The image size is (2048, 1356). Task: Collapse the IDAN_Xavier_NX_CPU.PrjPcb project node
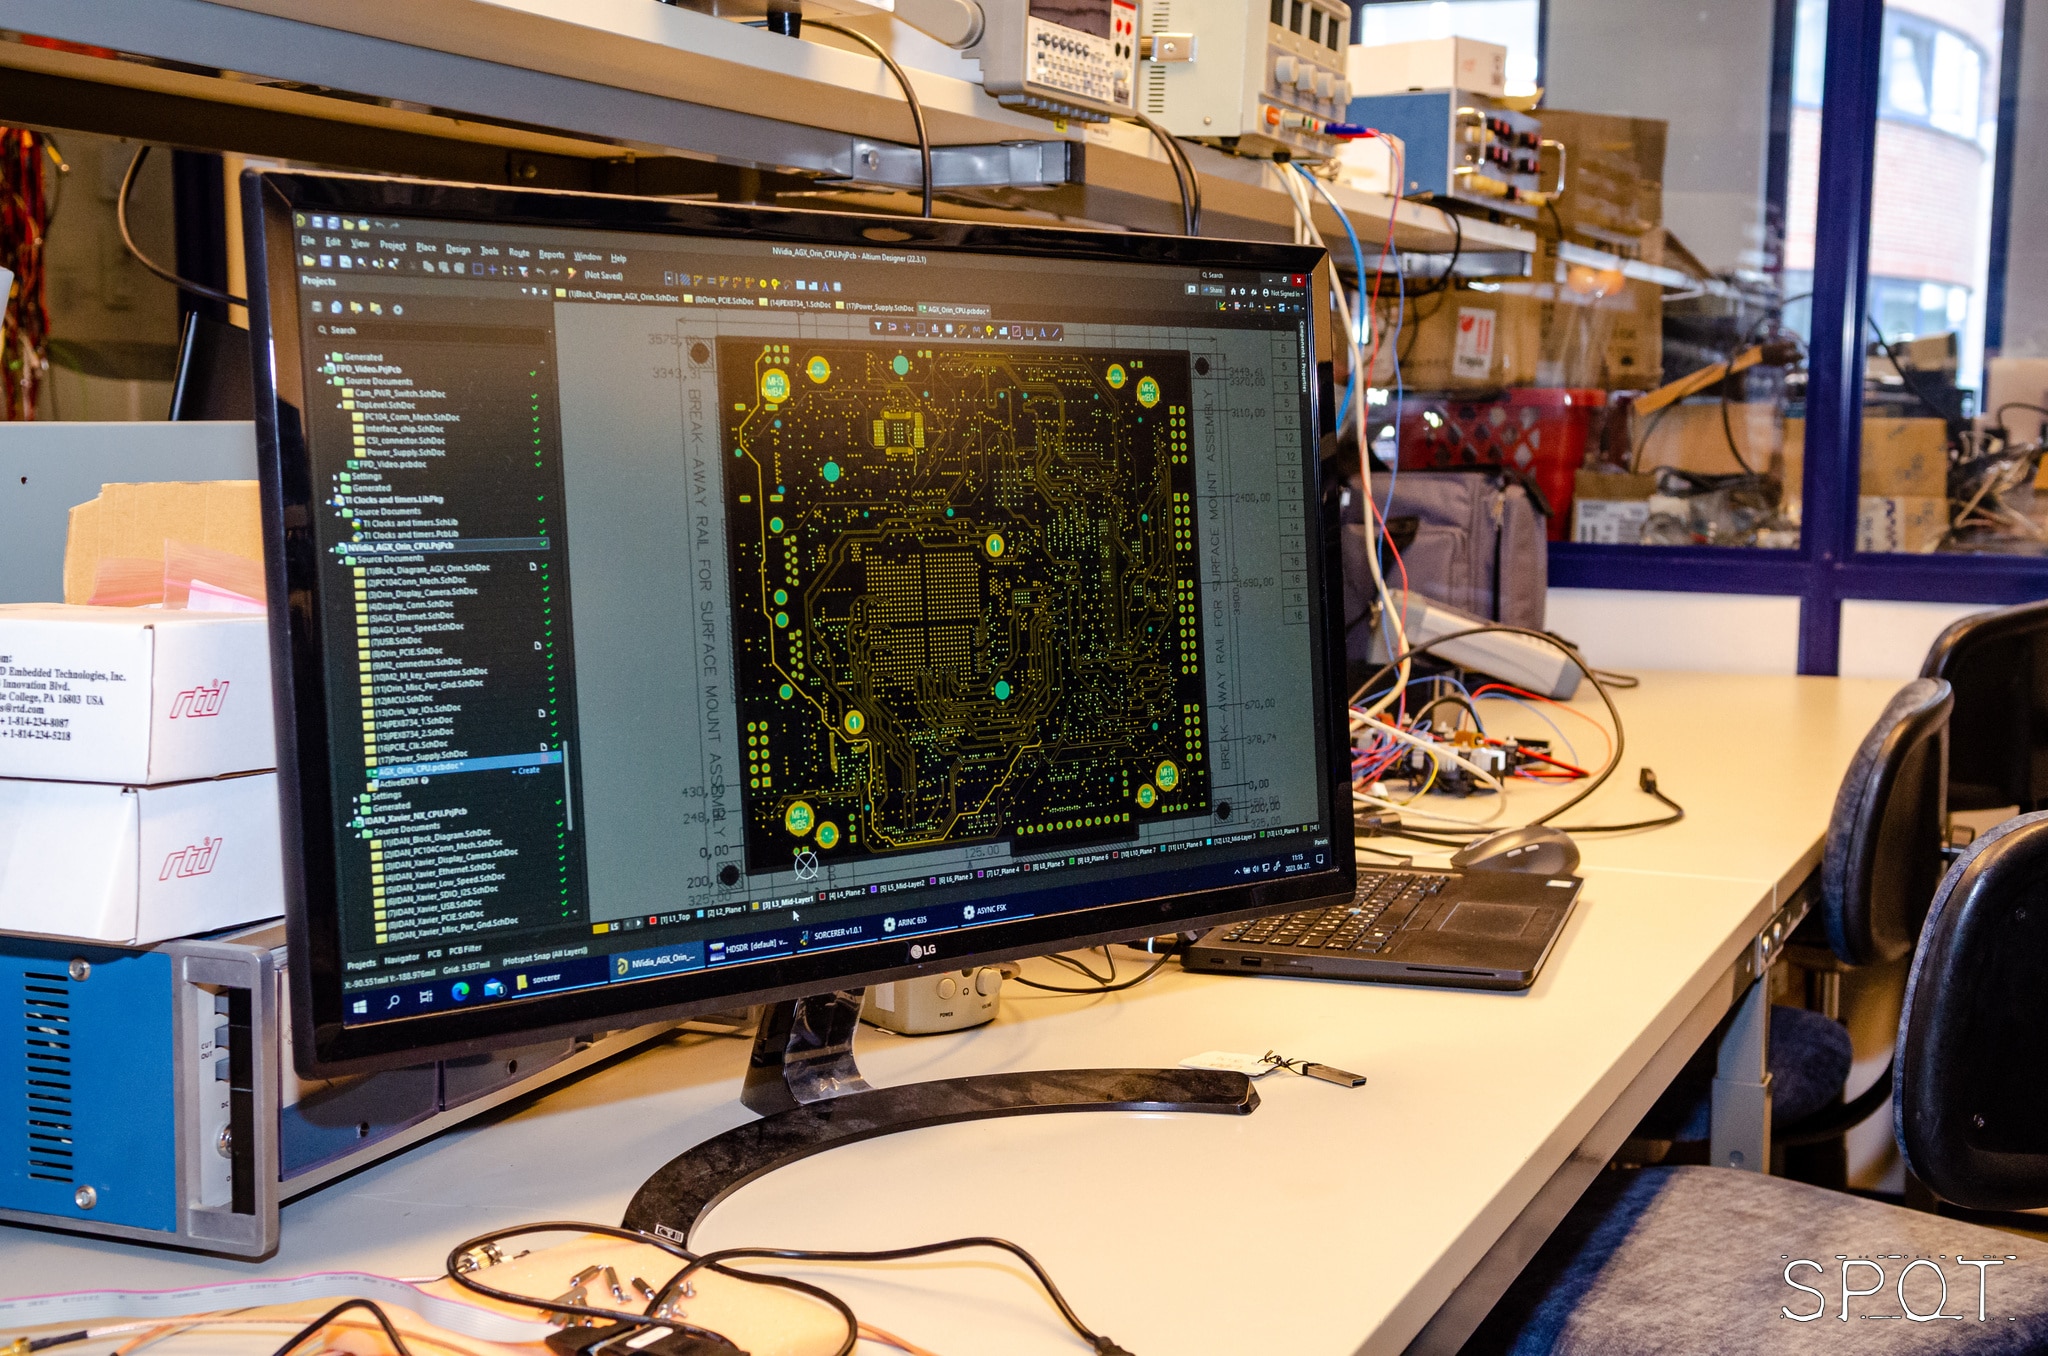(348, 824)
